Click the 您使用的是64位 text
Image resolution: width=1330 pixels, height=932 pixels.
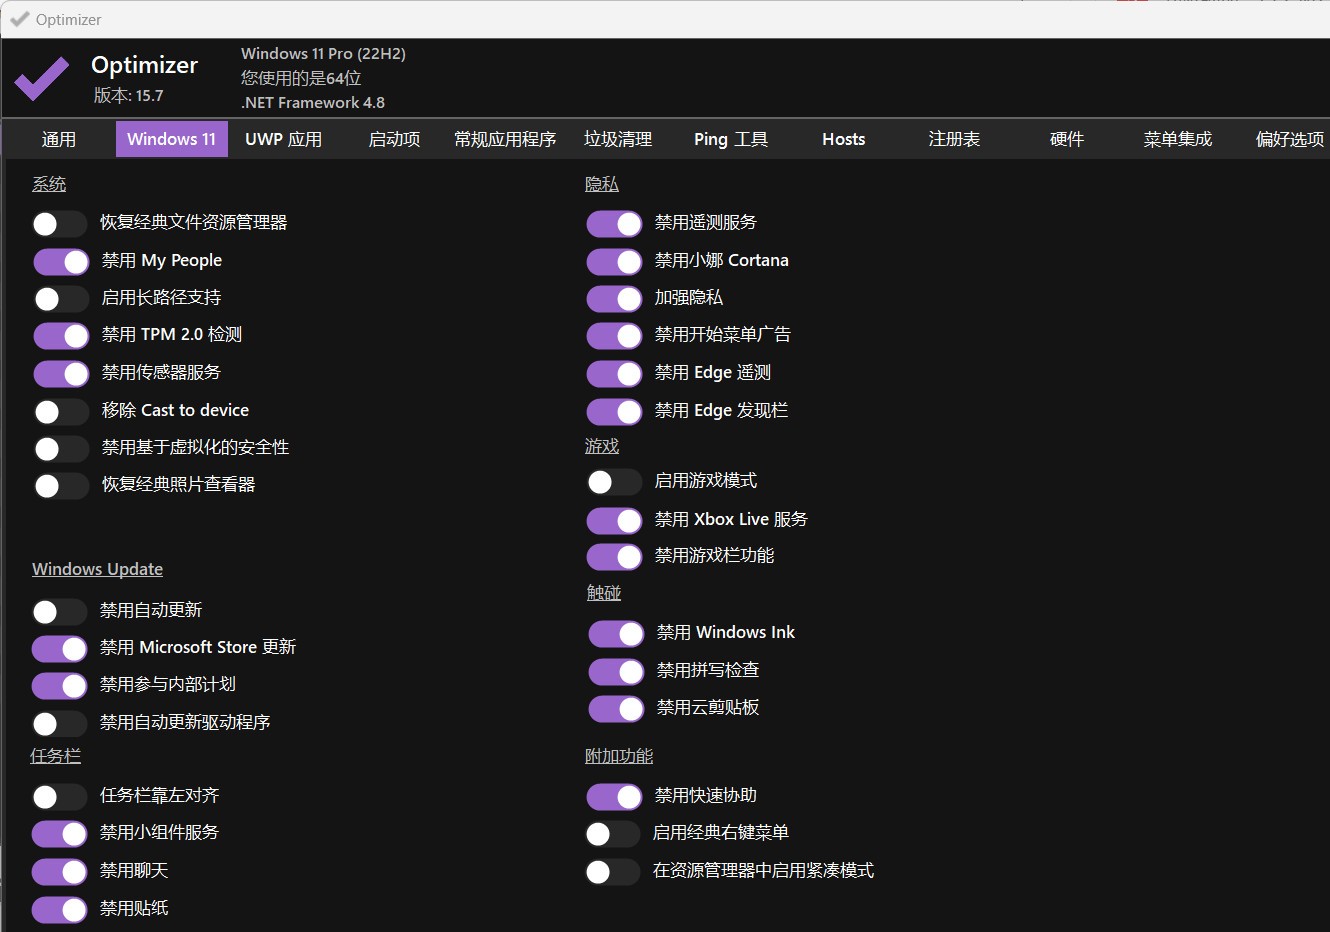pyautogui.click(x=300, y=78)
